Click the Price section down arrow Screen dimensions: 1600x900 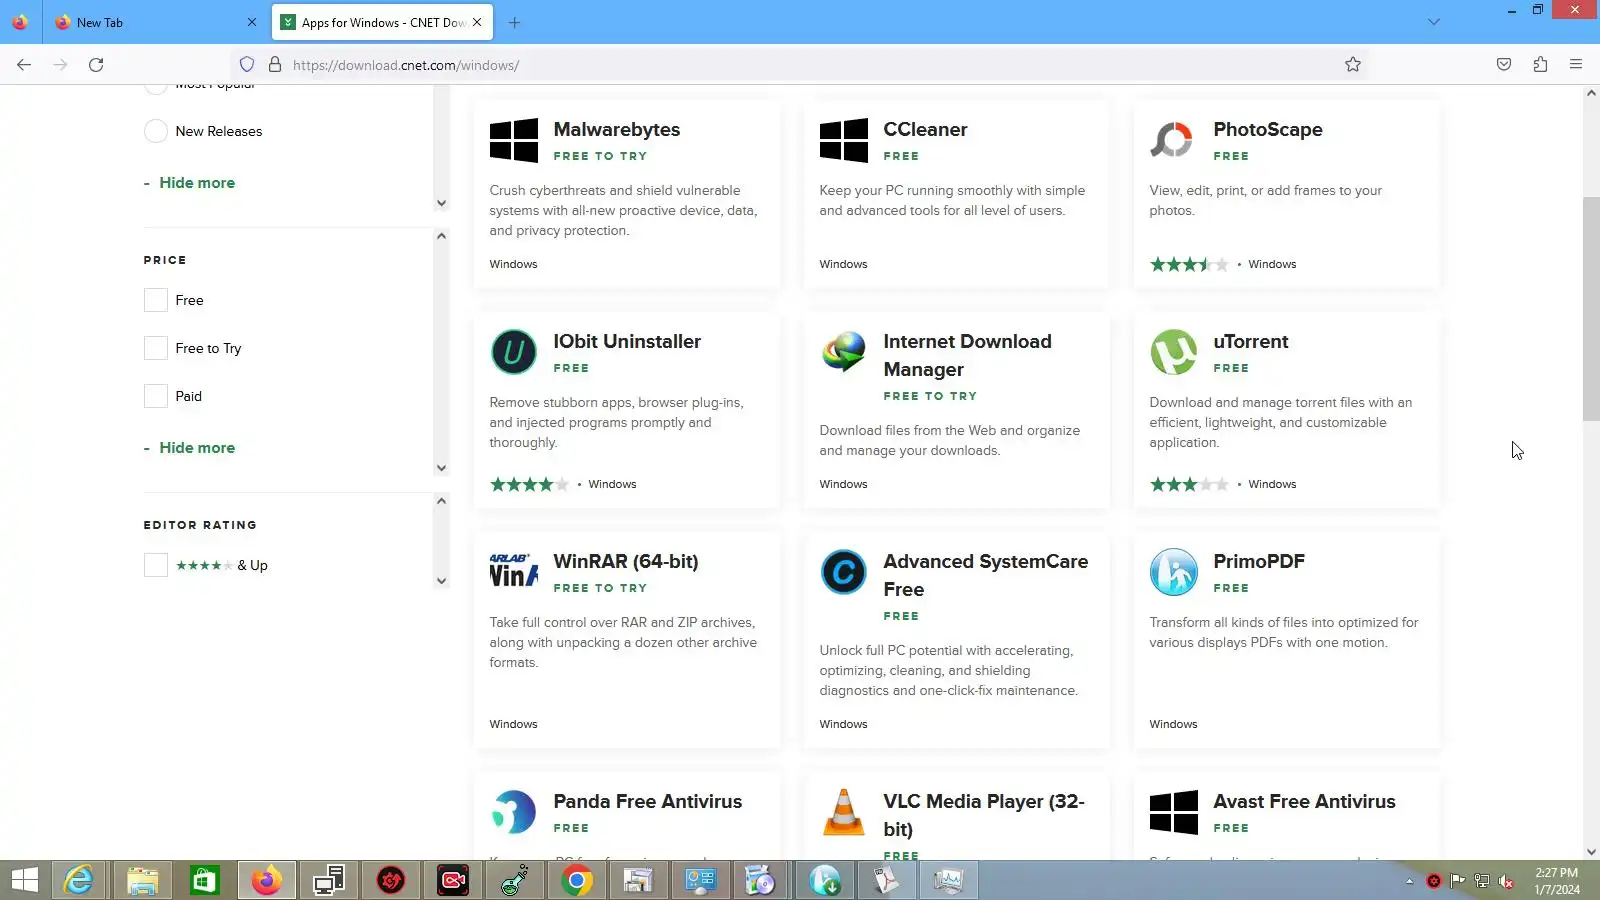point(441,468)
